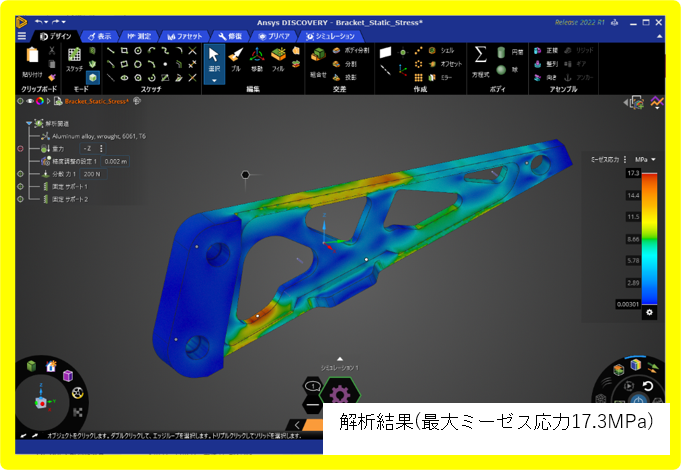Toggle the 固定 サポート2 enable marker
The height and width of the screenshot is (470, 681).
20,199
